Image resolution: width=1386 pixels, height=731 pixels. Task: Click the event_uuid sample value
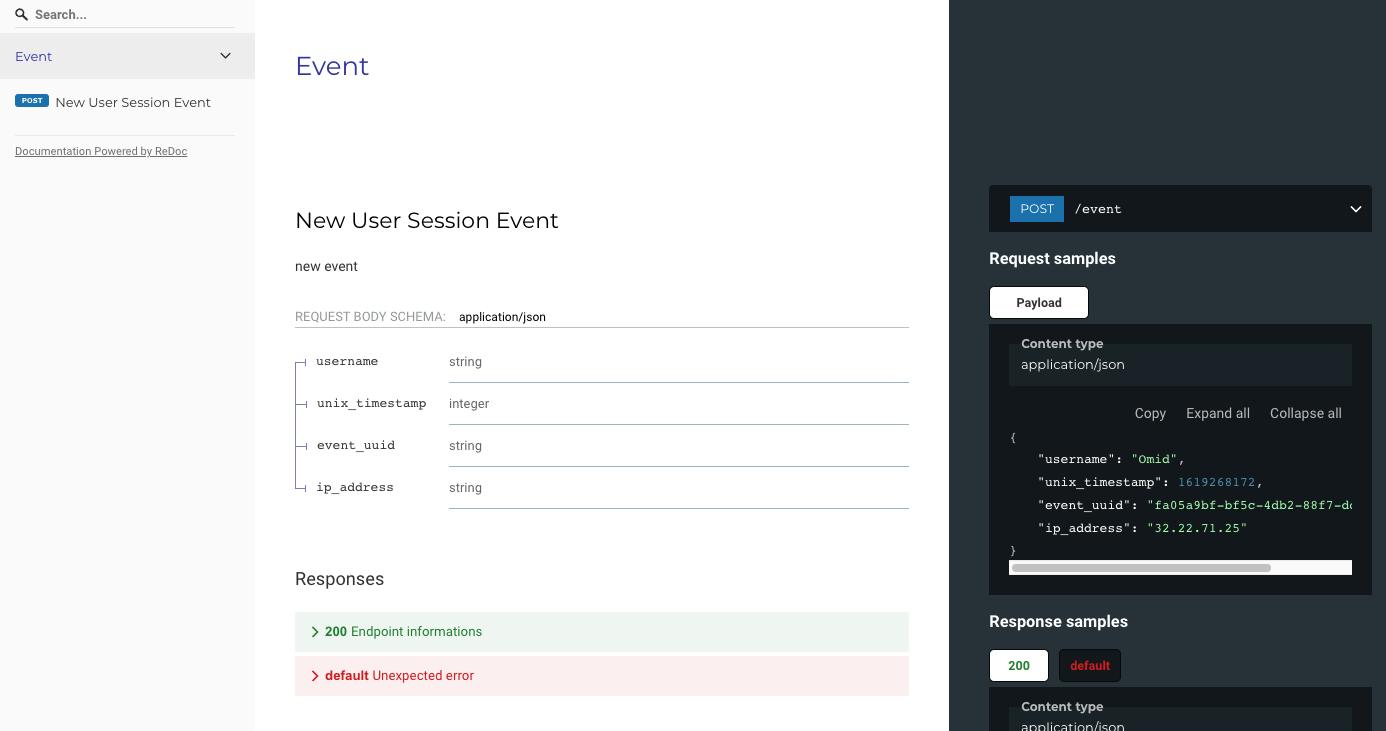[x=1249, y=505]
